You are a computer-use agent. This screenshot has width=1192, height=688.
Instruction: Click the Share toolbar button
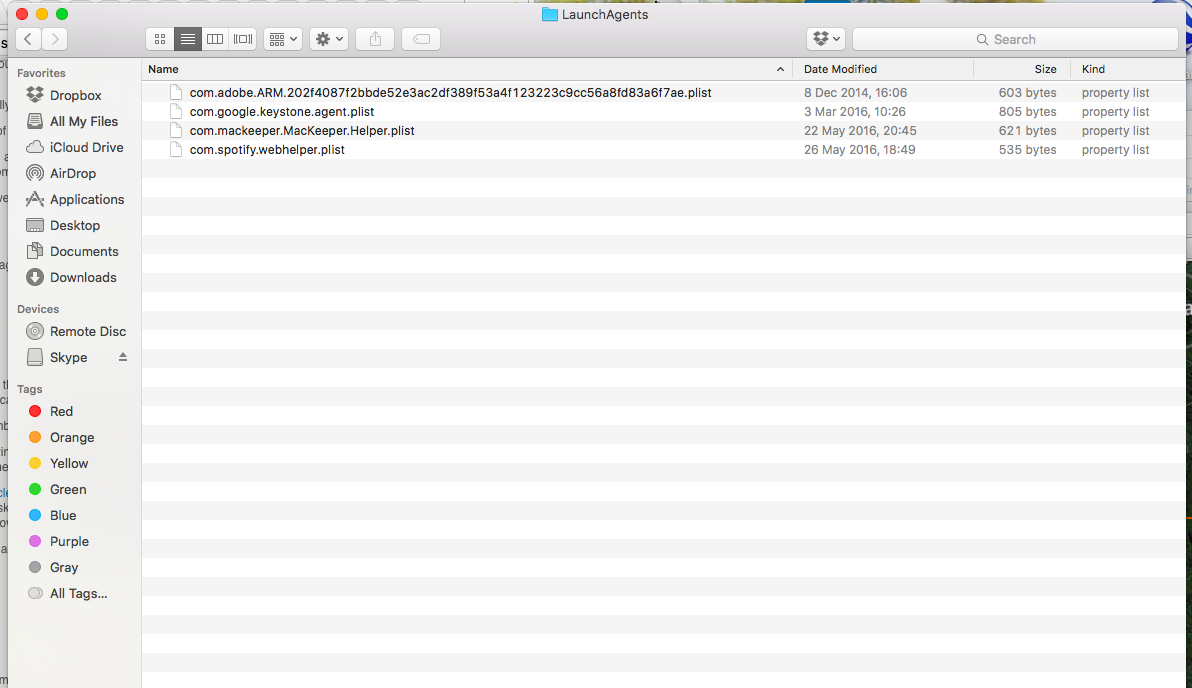click(375, 39)
